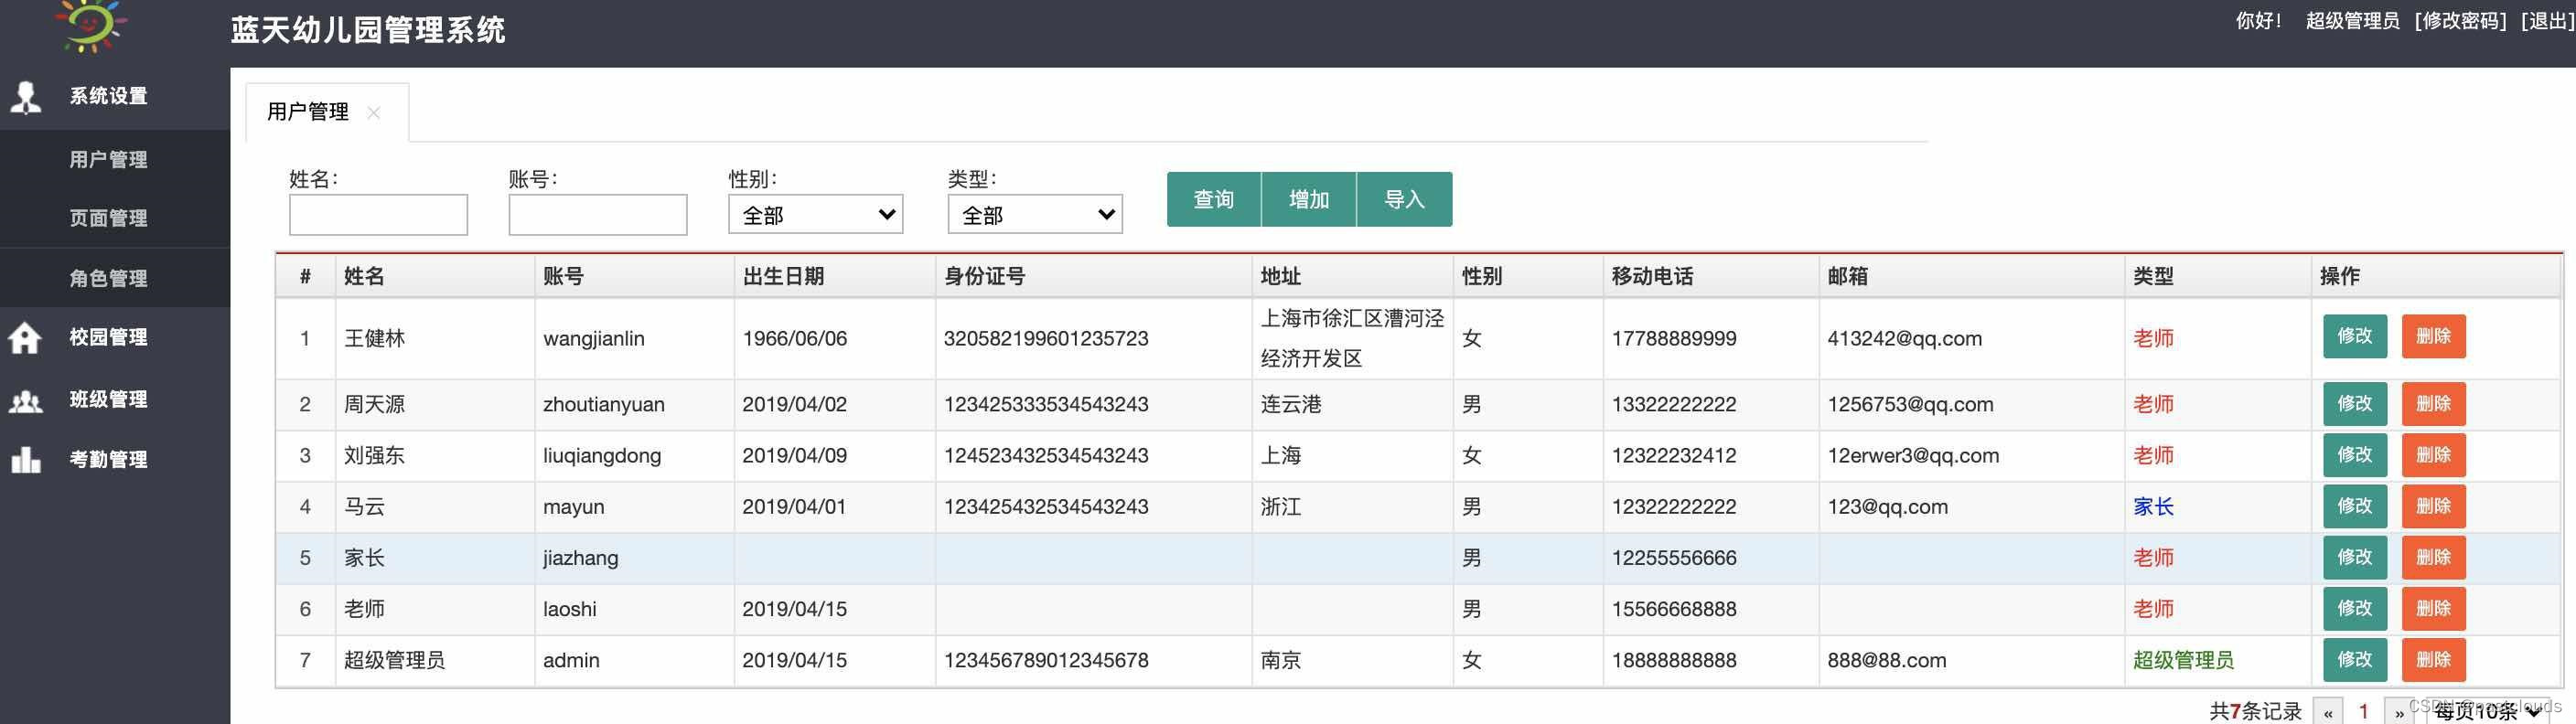Viewport: 2576px width, 724px height.
Task: Click 修改 for the jiazhang account row
Action: pyautogui.click(x=2355, y=557)
